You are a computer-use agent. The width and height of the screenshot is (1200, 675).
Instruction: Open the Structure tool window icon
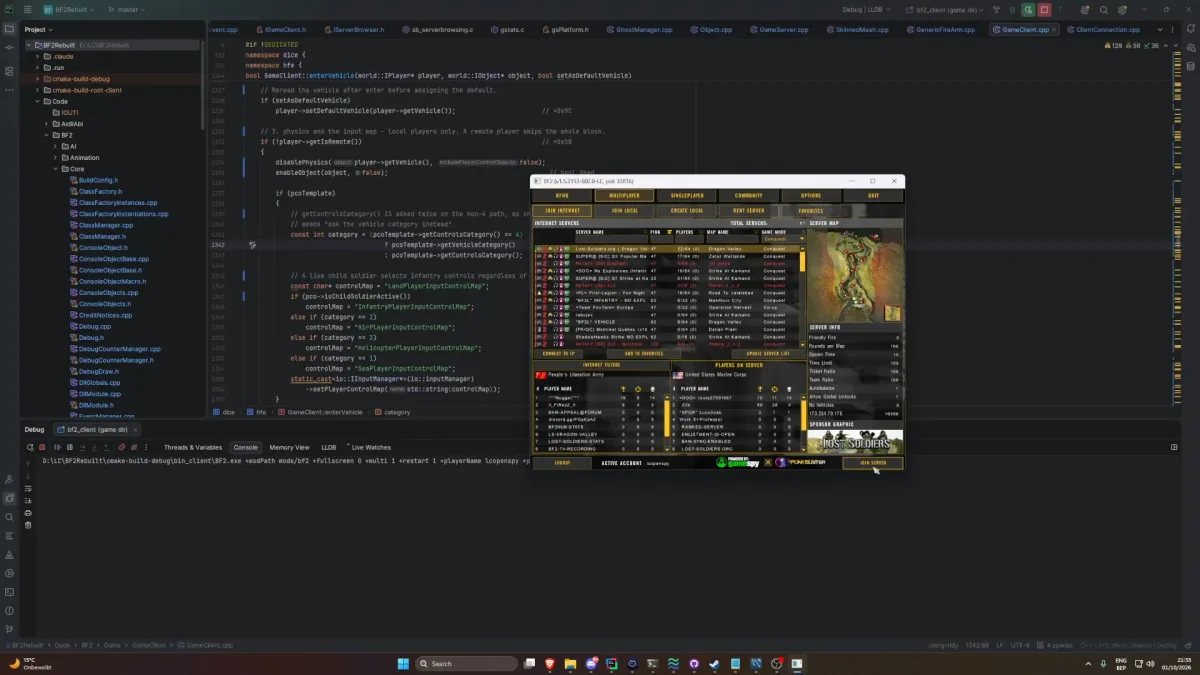(9, 70)
